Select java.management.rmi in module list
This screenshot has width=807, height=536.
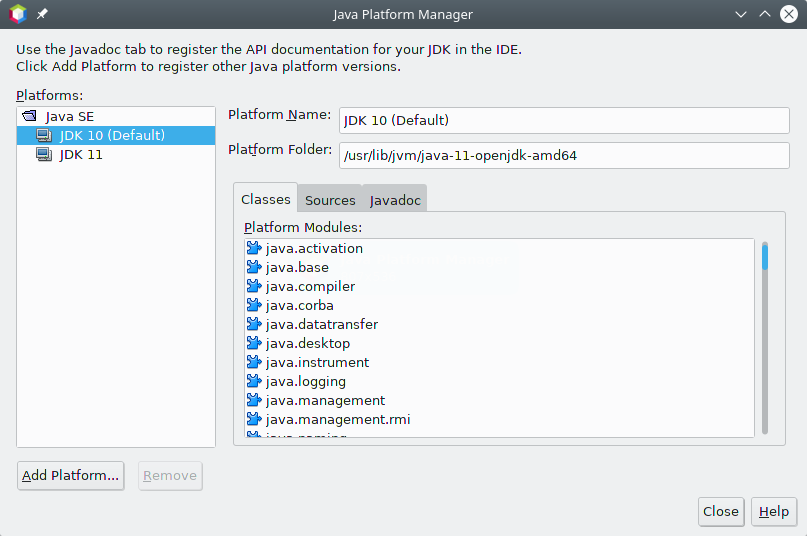tap(499, 420)
